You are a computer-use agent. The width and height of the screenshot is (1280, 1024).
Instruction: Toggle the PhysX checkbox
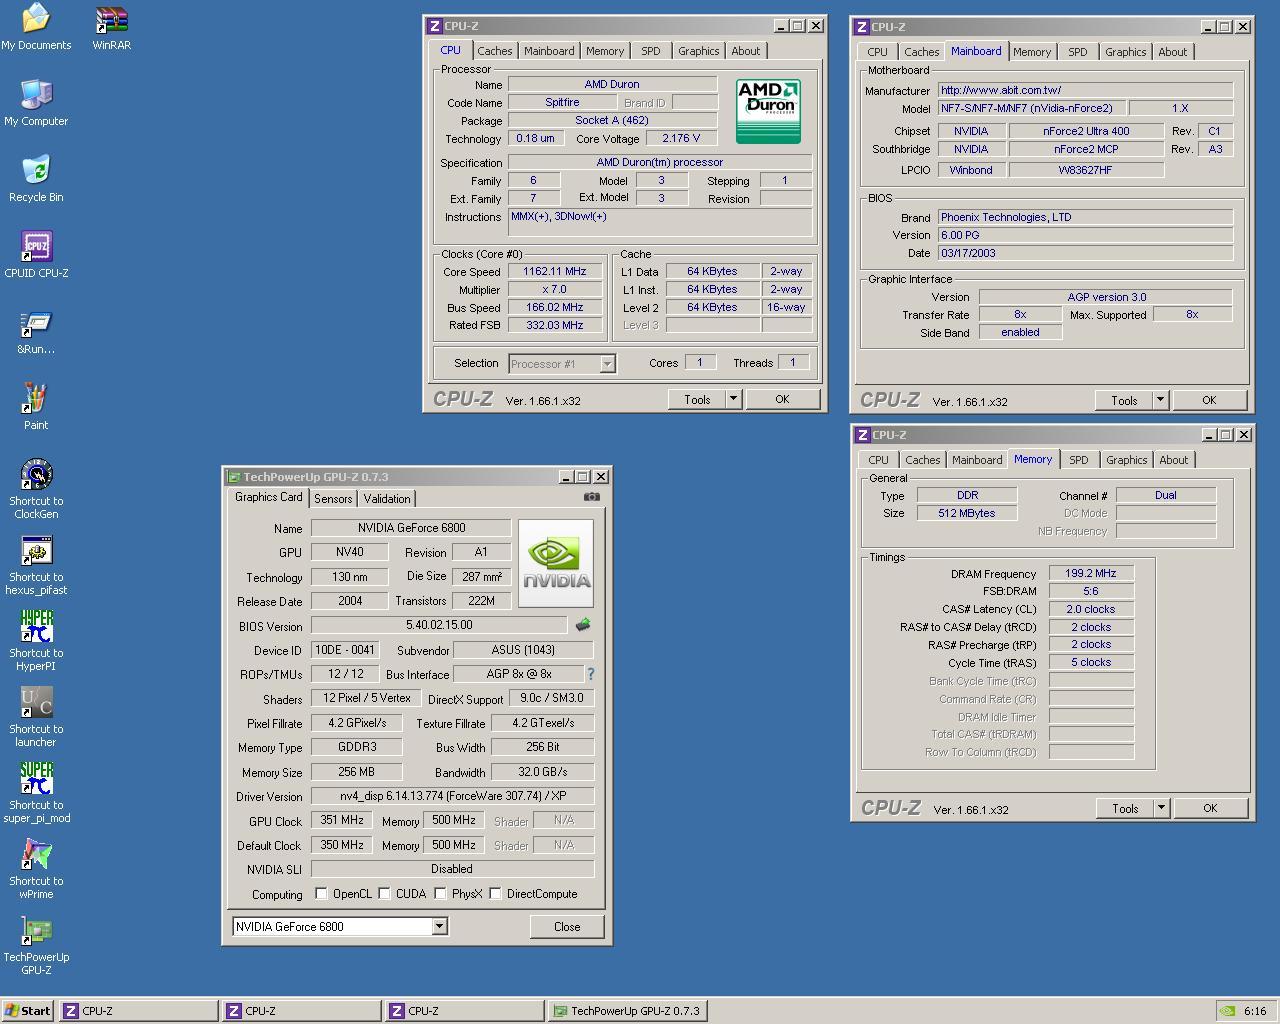click(440, 894)
